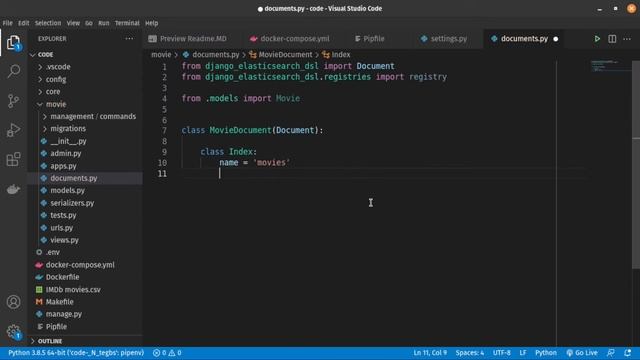640x360 pixels.
Task: Click the Go Live status bar button
Action: click(582, 353)
